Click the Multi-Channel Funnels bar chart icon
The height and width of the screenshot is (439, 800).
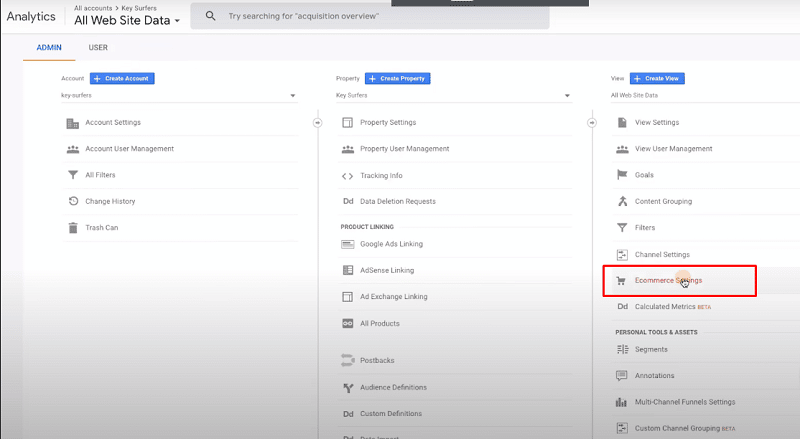pyautogui.click(x=621, y=402)
